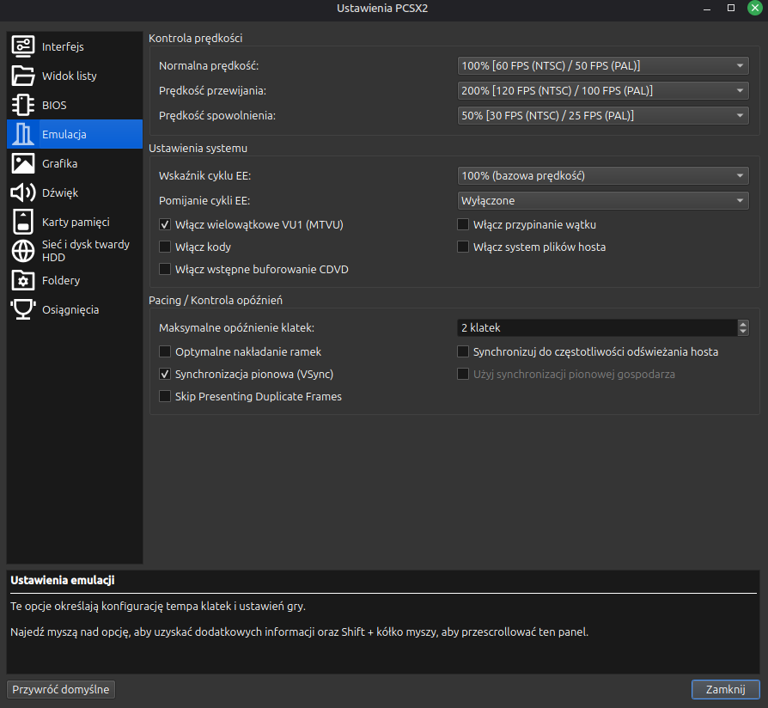
Task: Expand the Normalna prędkość dropdown
Action: pyautogui.click(x=603, y=66)
